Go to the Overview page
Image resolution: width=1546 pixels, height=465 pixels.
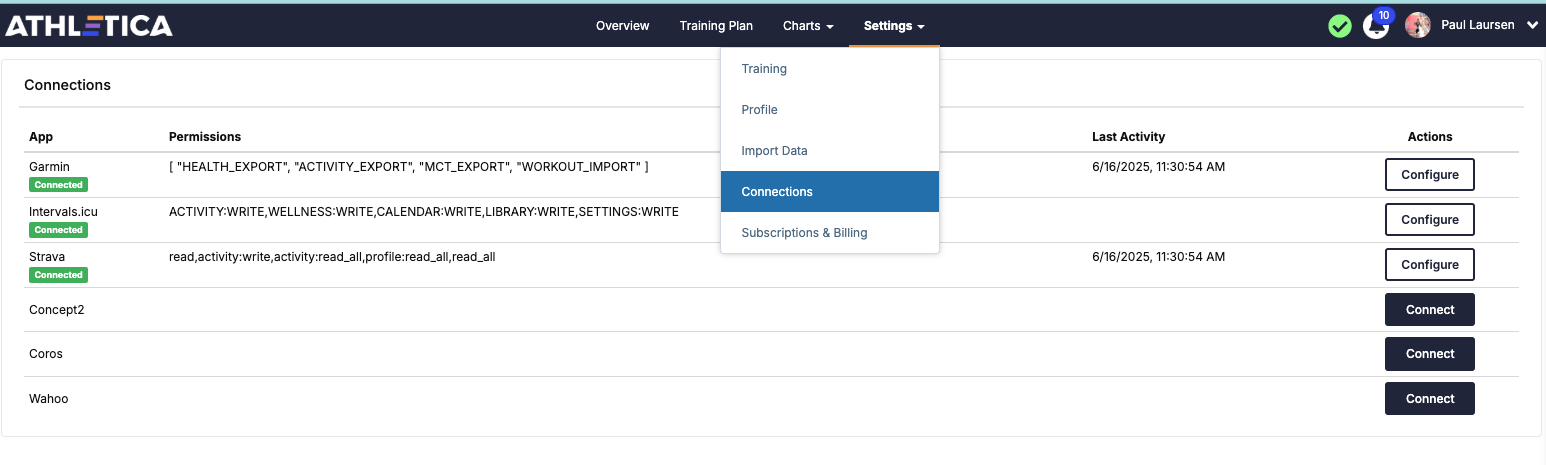tap(622, 26)
